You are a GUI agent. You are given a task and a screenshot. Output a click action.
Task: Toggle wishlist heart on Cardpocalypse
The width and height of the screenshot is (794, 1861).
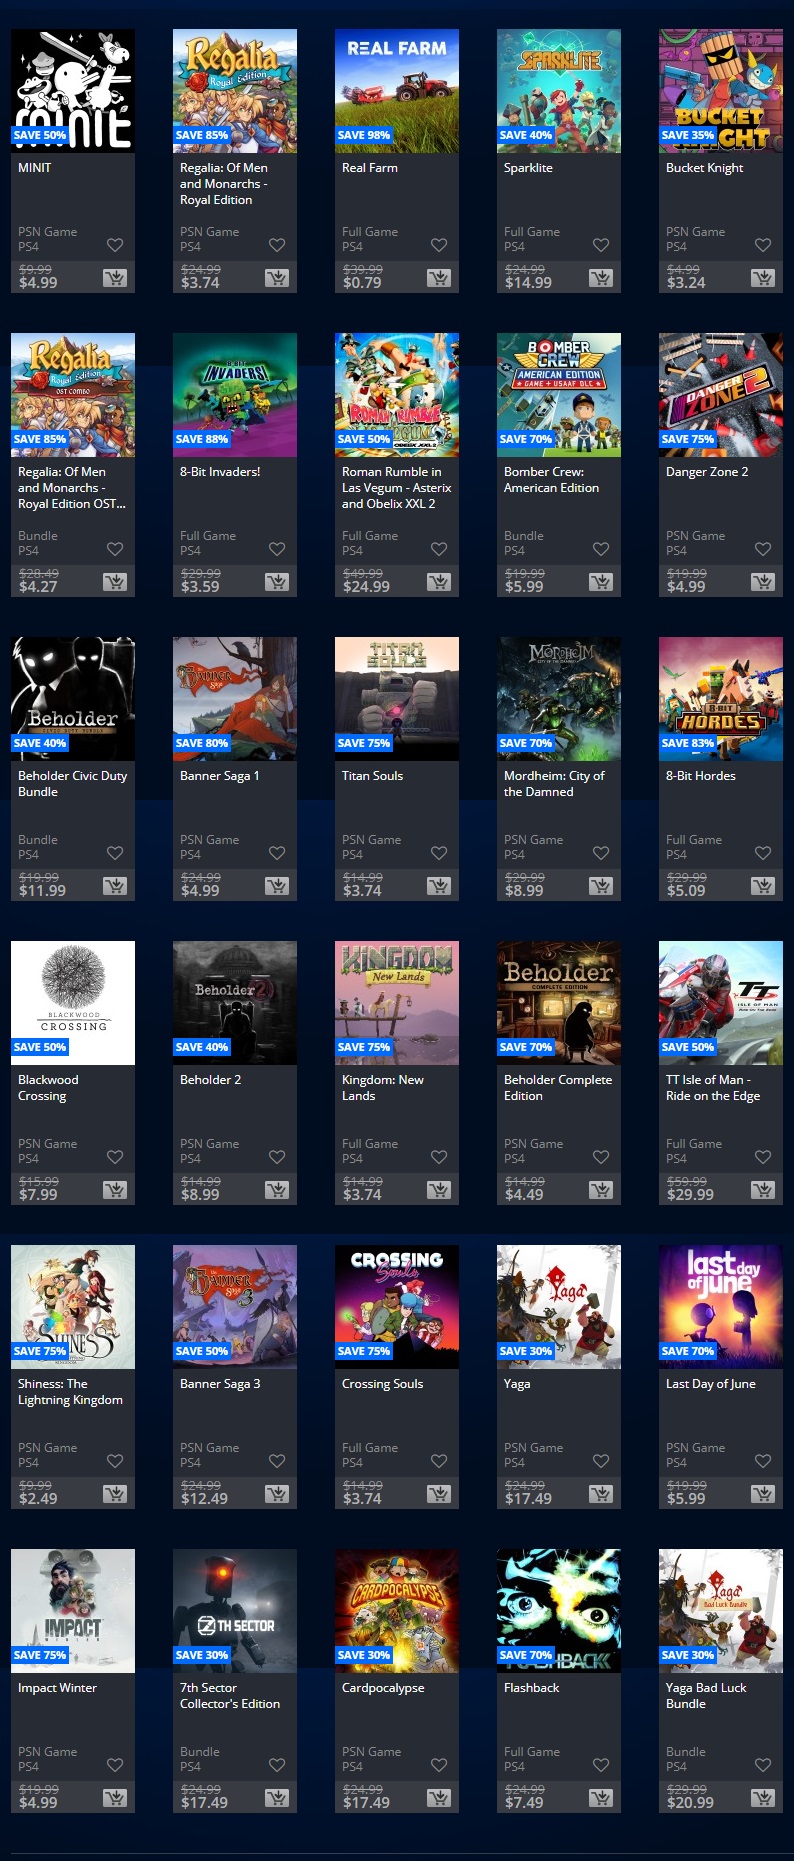tap(439, 1765)
